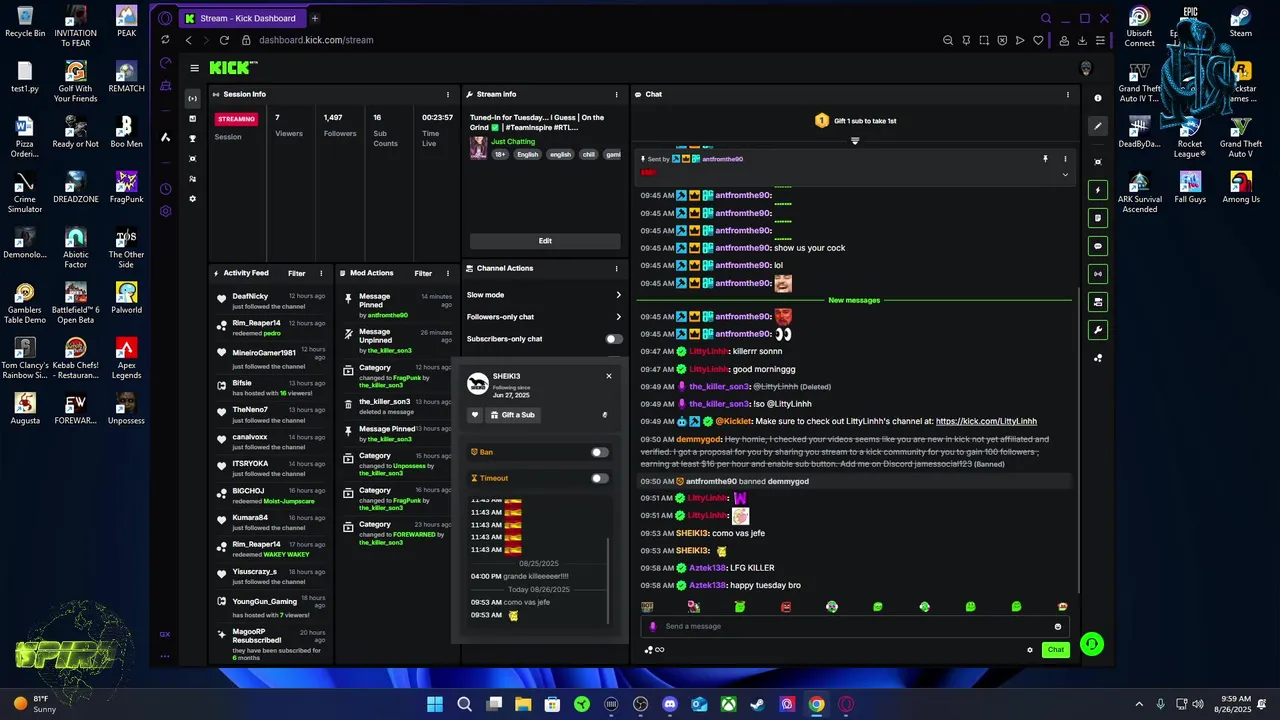Click antfromthe90 in Message Pinned mod action

tap(388, 316)
